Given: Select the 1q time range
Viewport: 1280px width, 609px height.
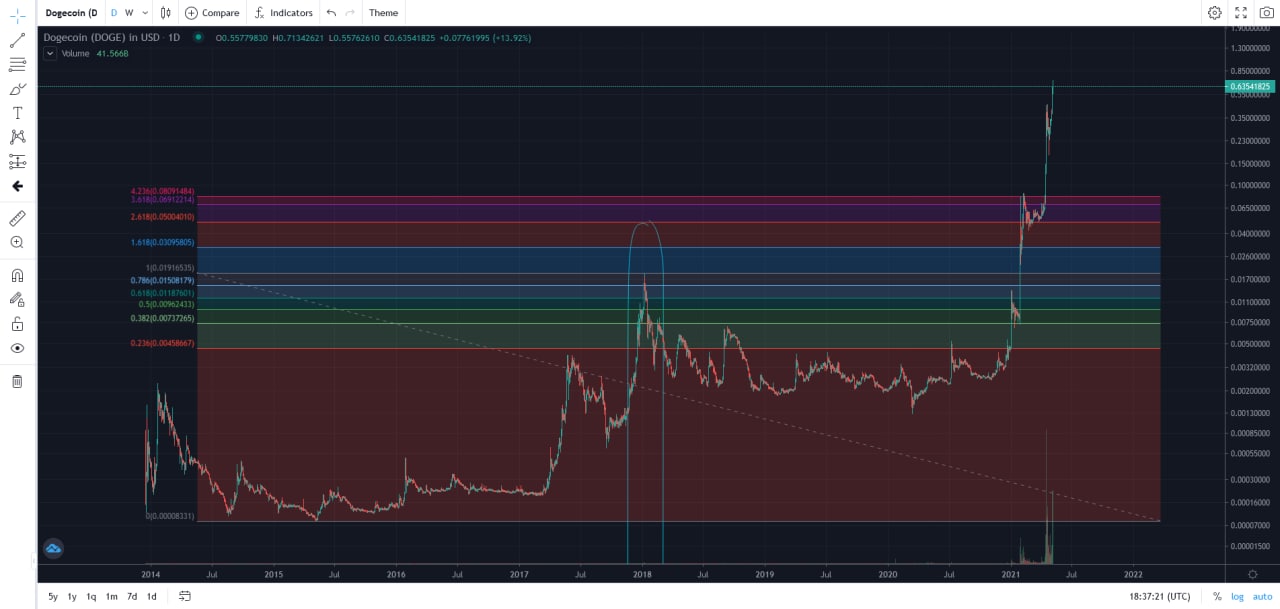Looking at the screenshot, I should point(91,596).
